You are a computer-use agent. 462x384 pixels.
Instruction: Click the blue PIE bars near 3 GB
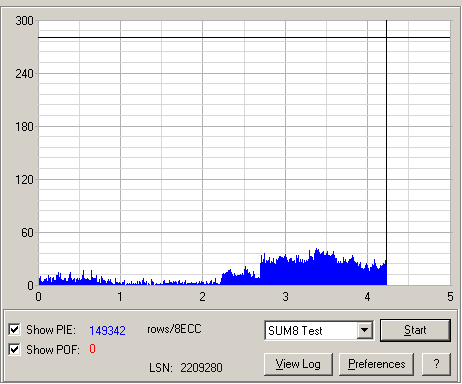[285, 271]
